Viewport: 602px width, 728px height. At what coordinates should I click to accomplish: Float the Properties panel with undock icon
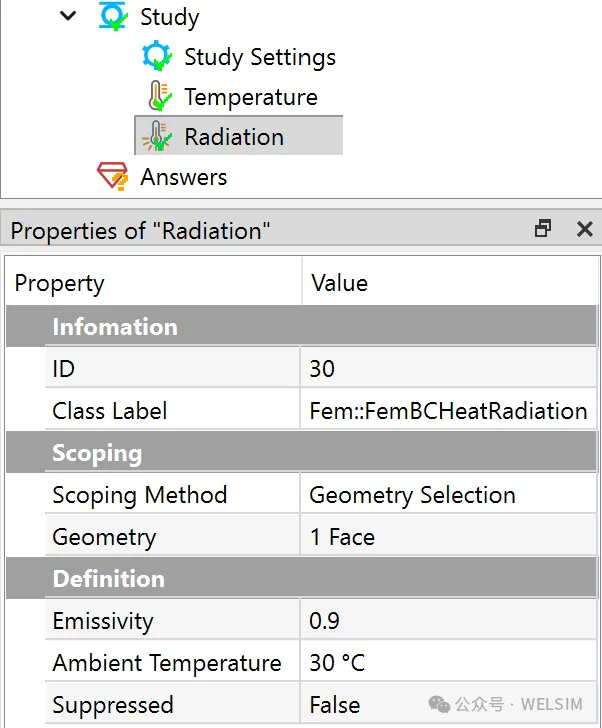543,229
